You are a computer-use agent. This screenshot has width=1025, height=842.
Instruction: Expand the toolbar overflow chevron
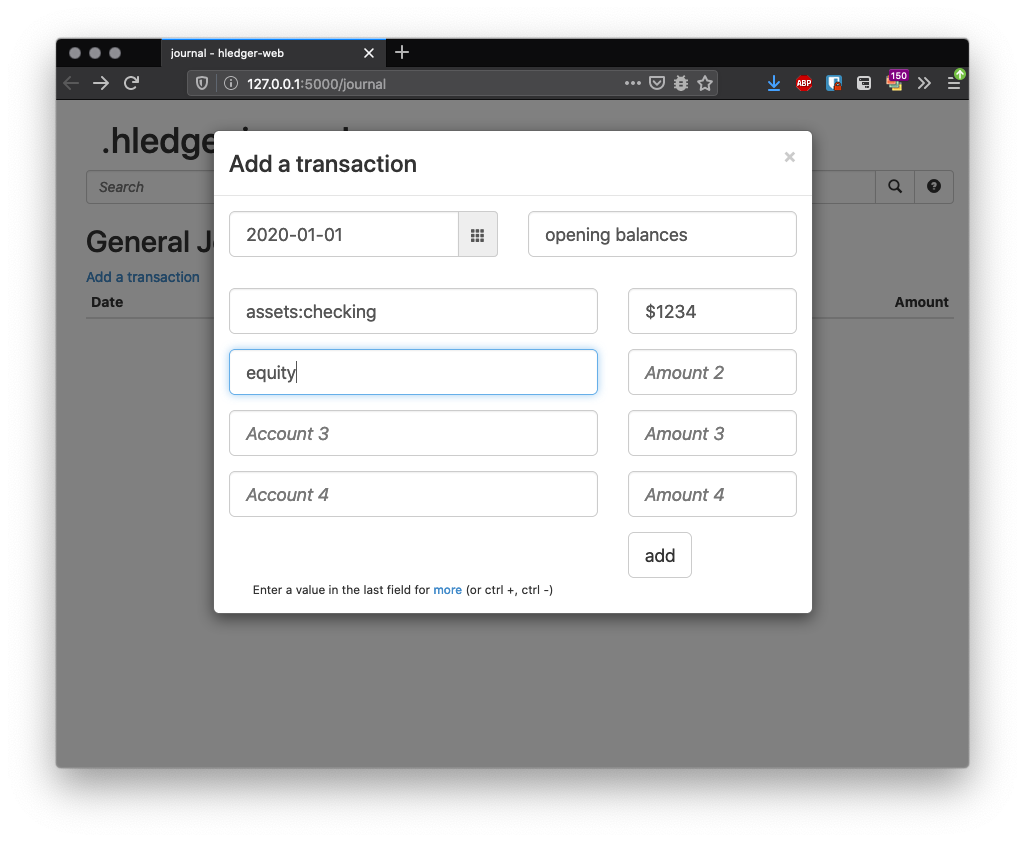click(x=924, y=83)
